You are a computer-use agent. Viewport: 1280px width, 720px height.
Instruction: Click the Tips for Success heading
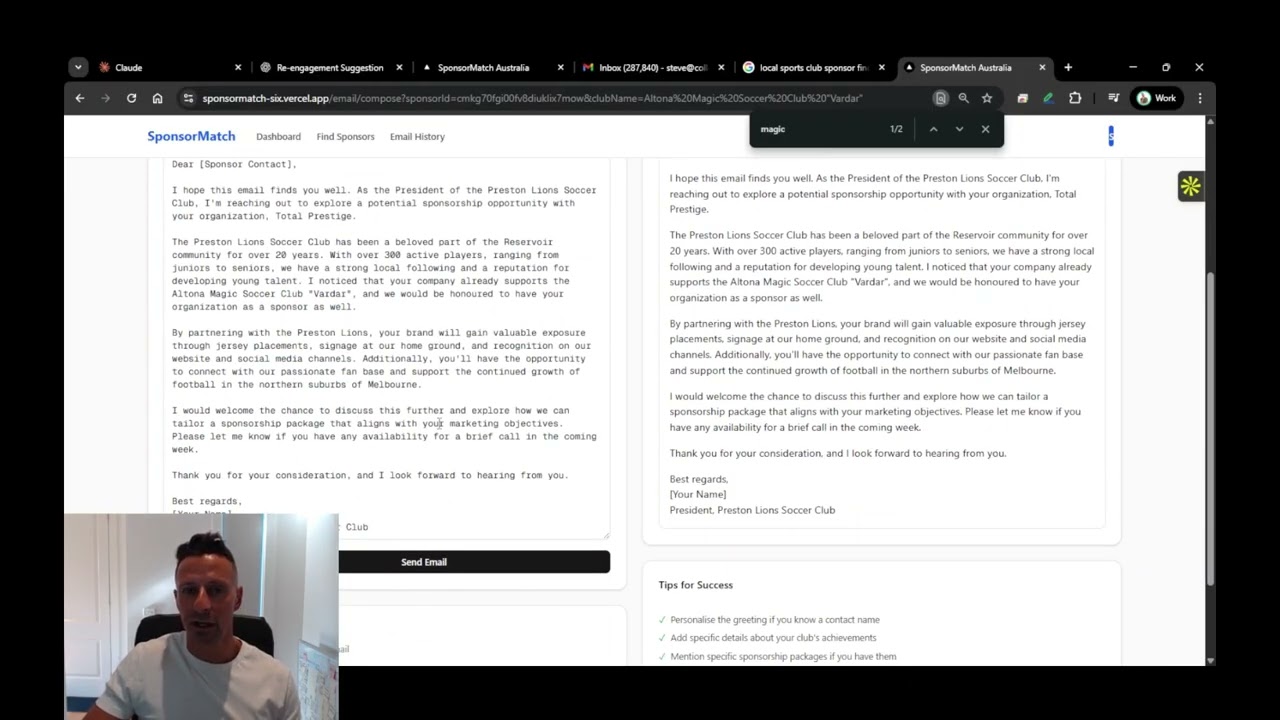(x=695, y=585)
